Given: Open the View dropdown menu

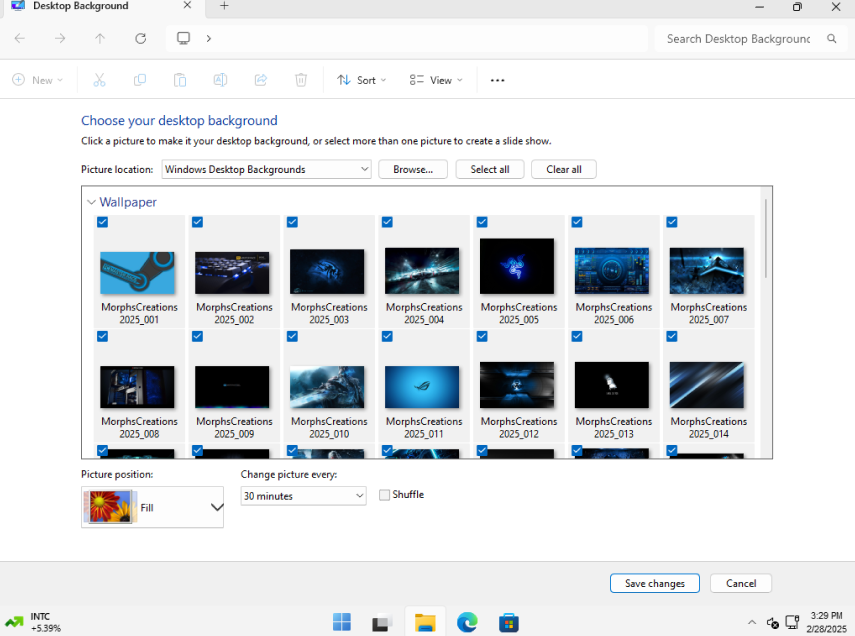Looking at the screenshot, I should (x=436, y=80).
